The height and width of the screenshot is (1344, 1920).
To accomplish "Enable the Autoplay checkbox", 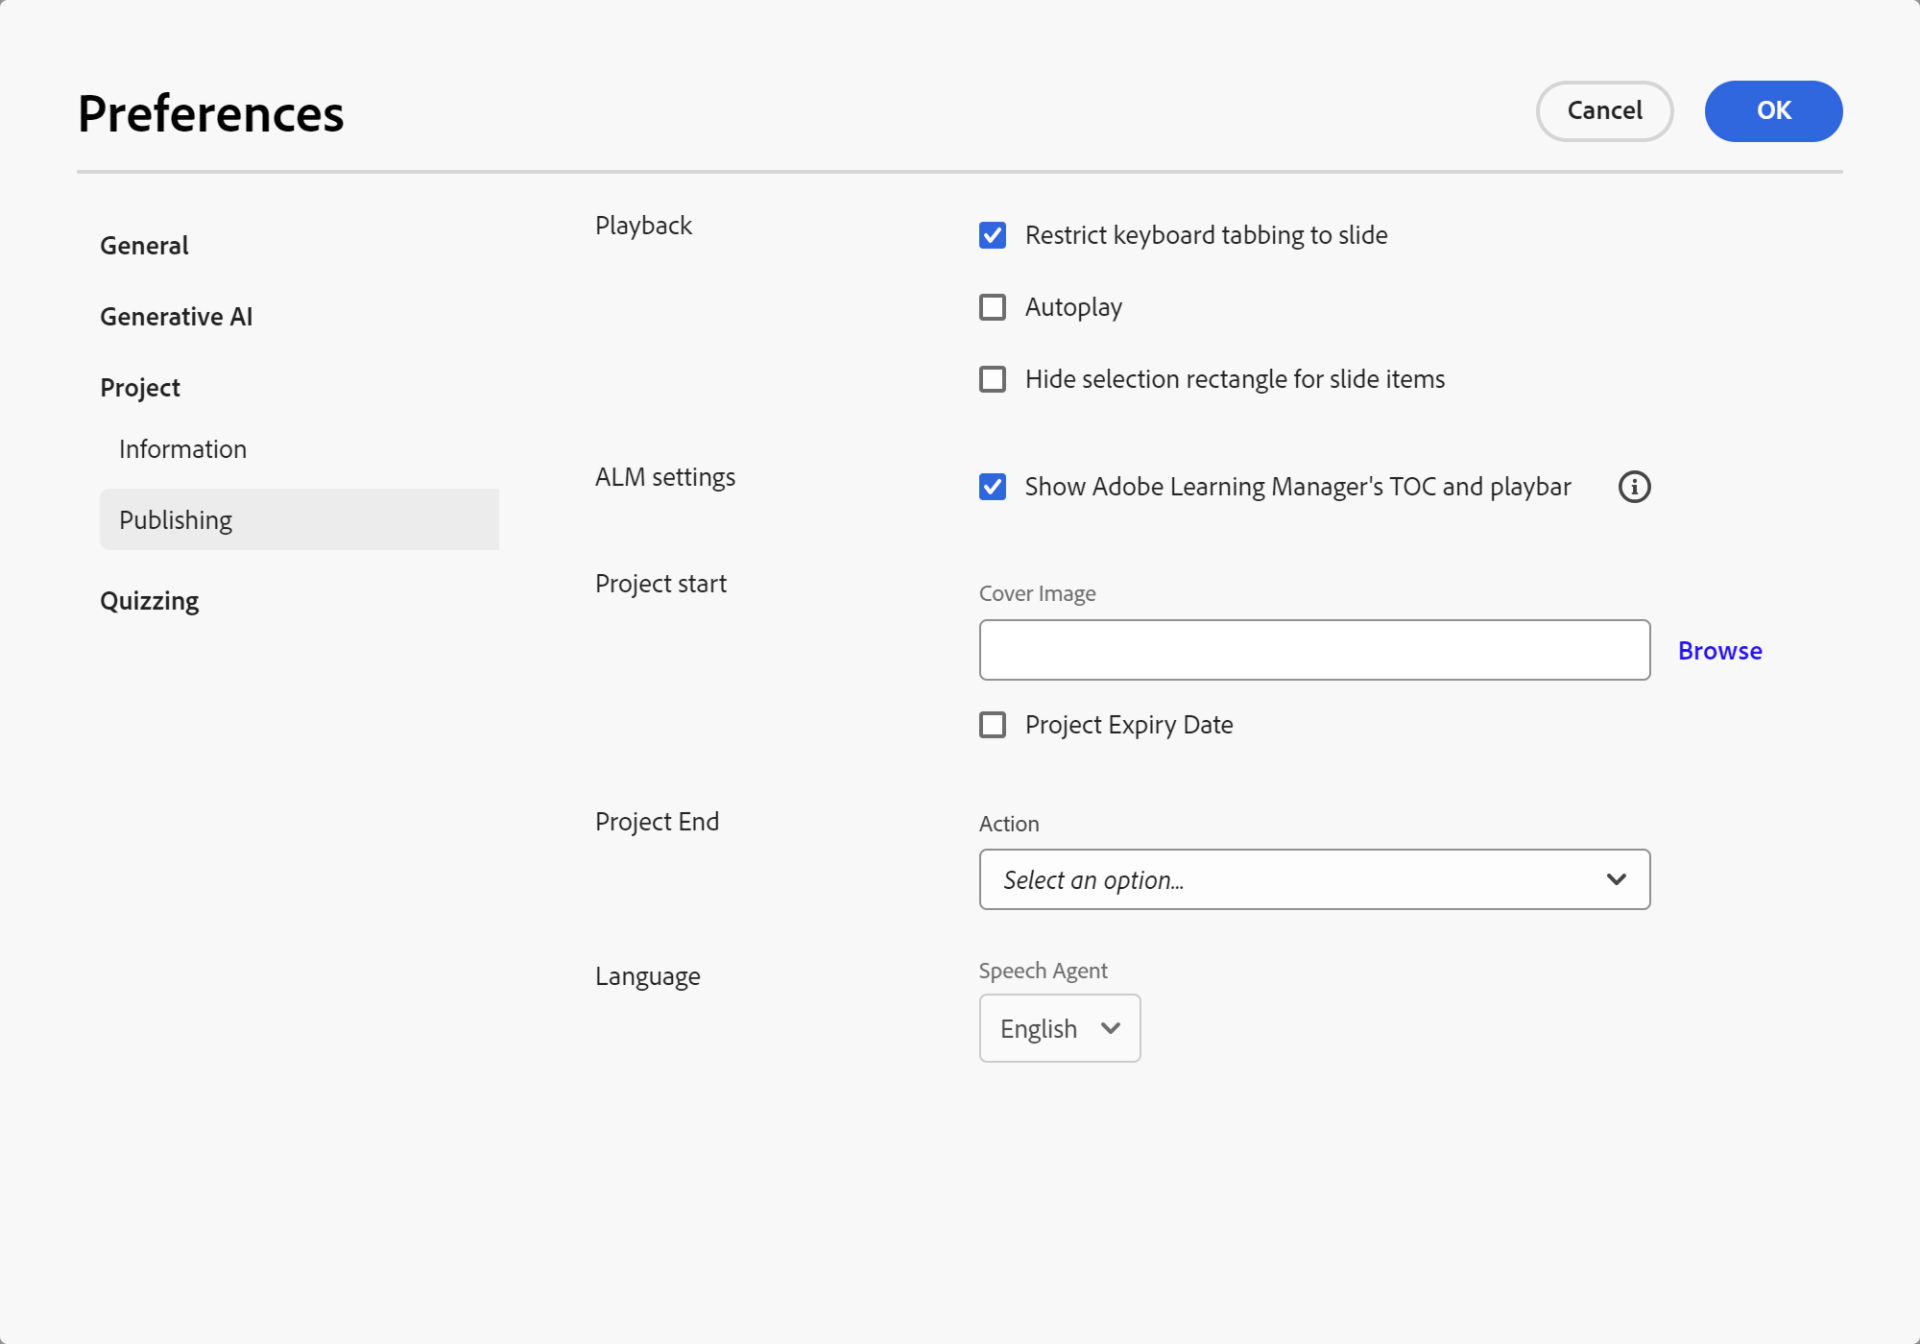I will pos(992,307).
